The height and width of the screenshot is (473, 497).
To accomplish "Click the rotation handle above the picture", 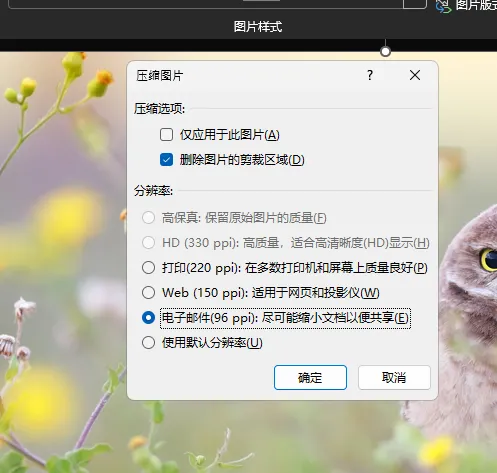I will 385,52.
